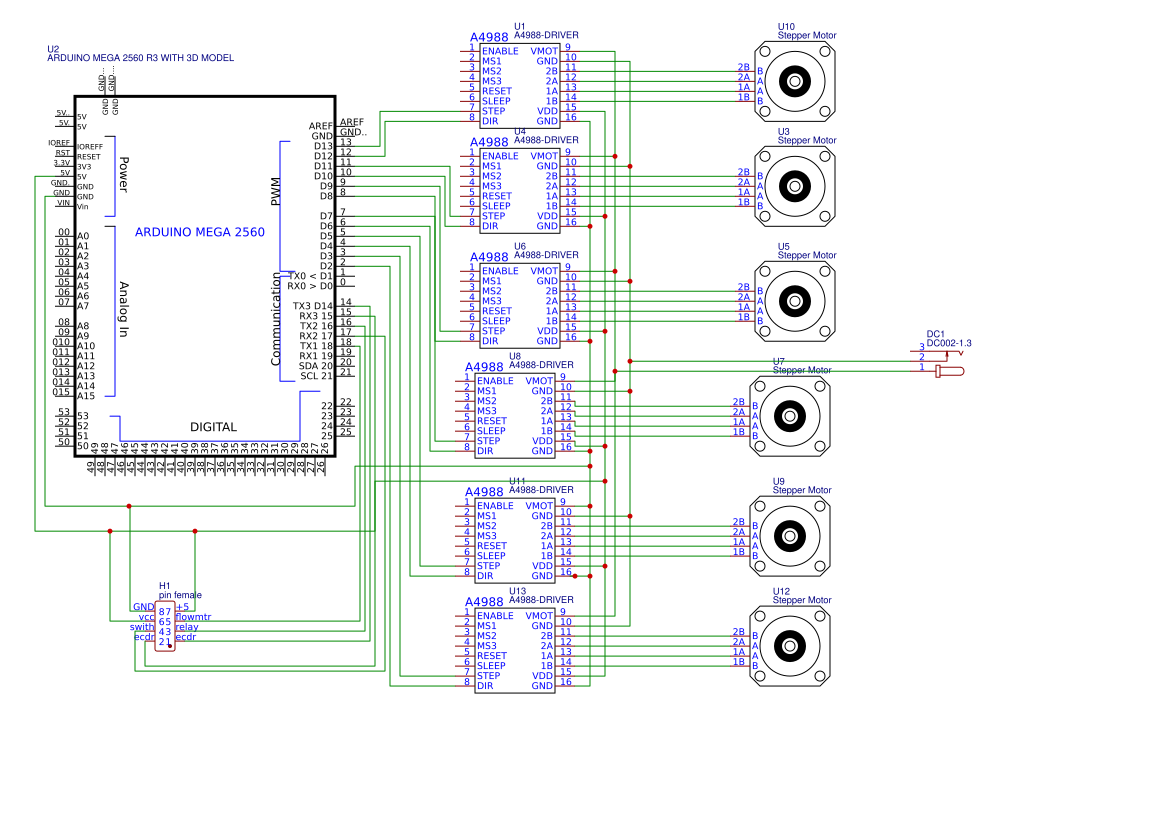This screenshot has height=826, width=1169.
Task: Click the 'DIR' pin label on driver U6
Action: tap(490, 341)
